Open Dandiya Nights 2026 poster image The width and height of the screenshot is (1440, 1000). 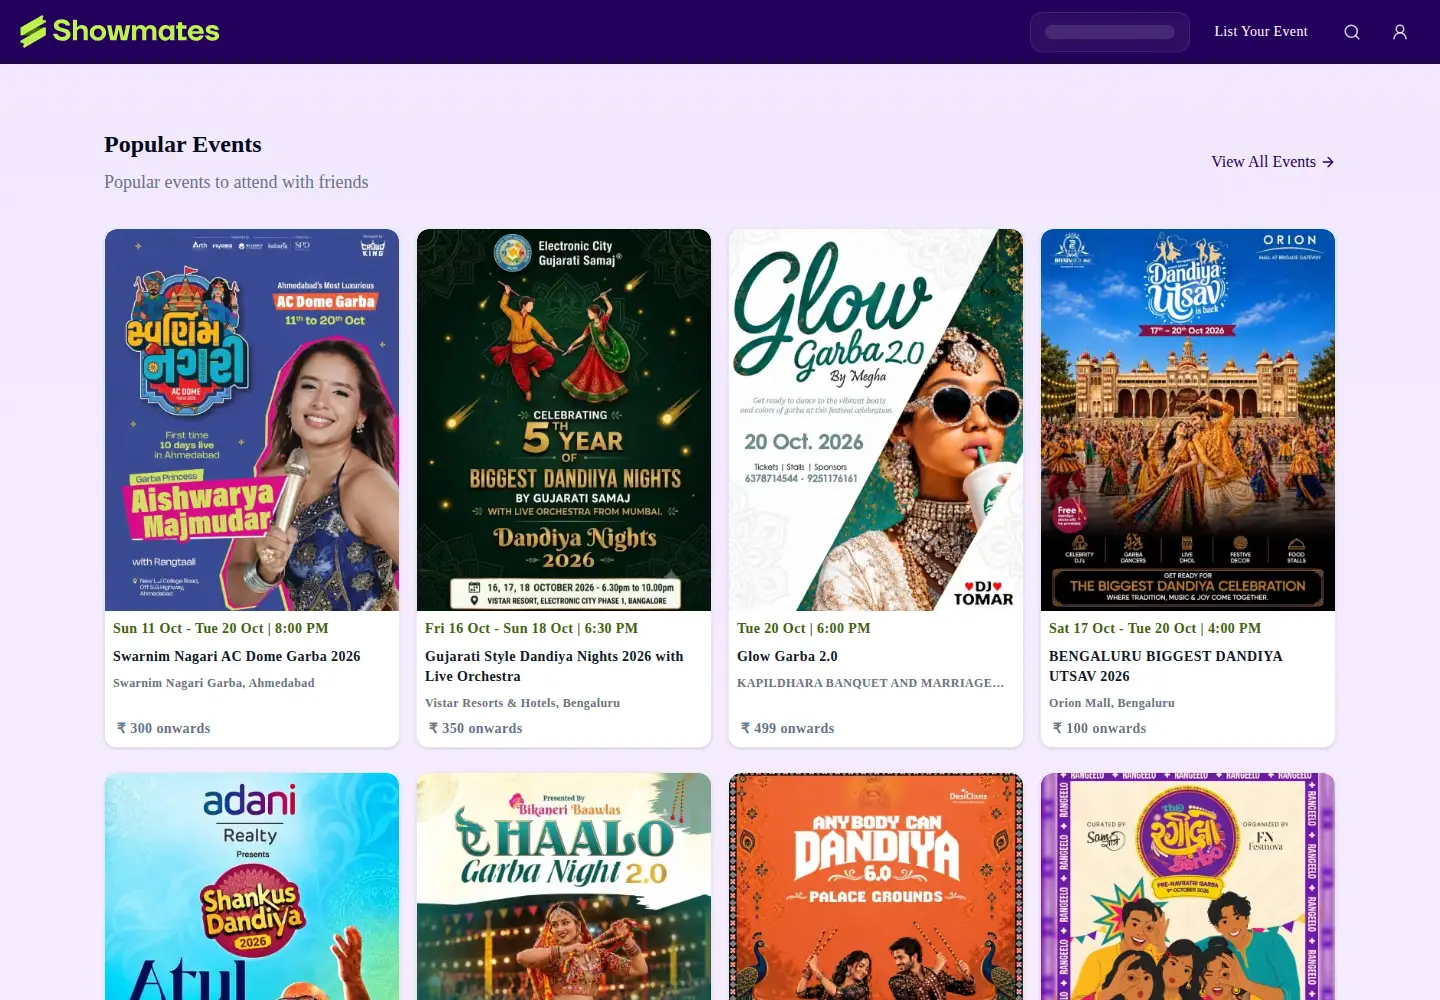point(564,420)
